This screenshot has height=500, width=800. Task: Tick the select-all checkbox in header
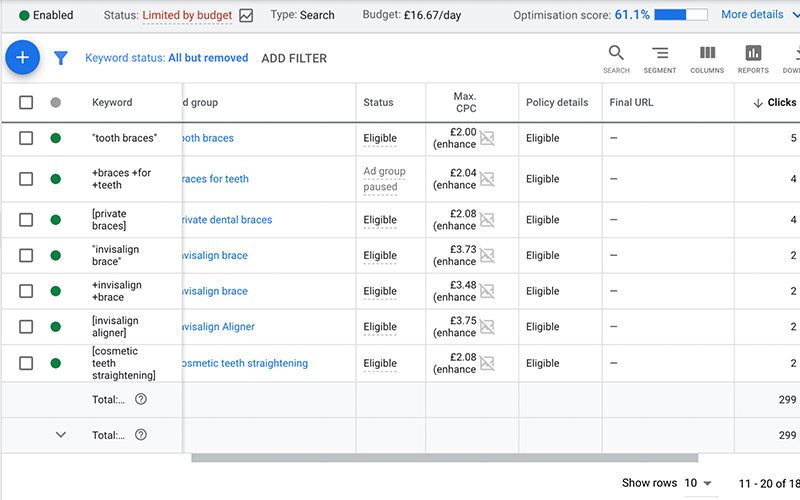tap(26, 102)
